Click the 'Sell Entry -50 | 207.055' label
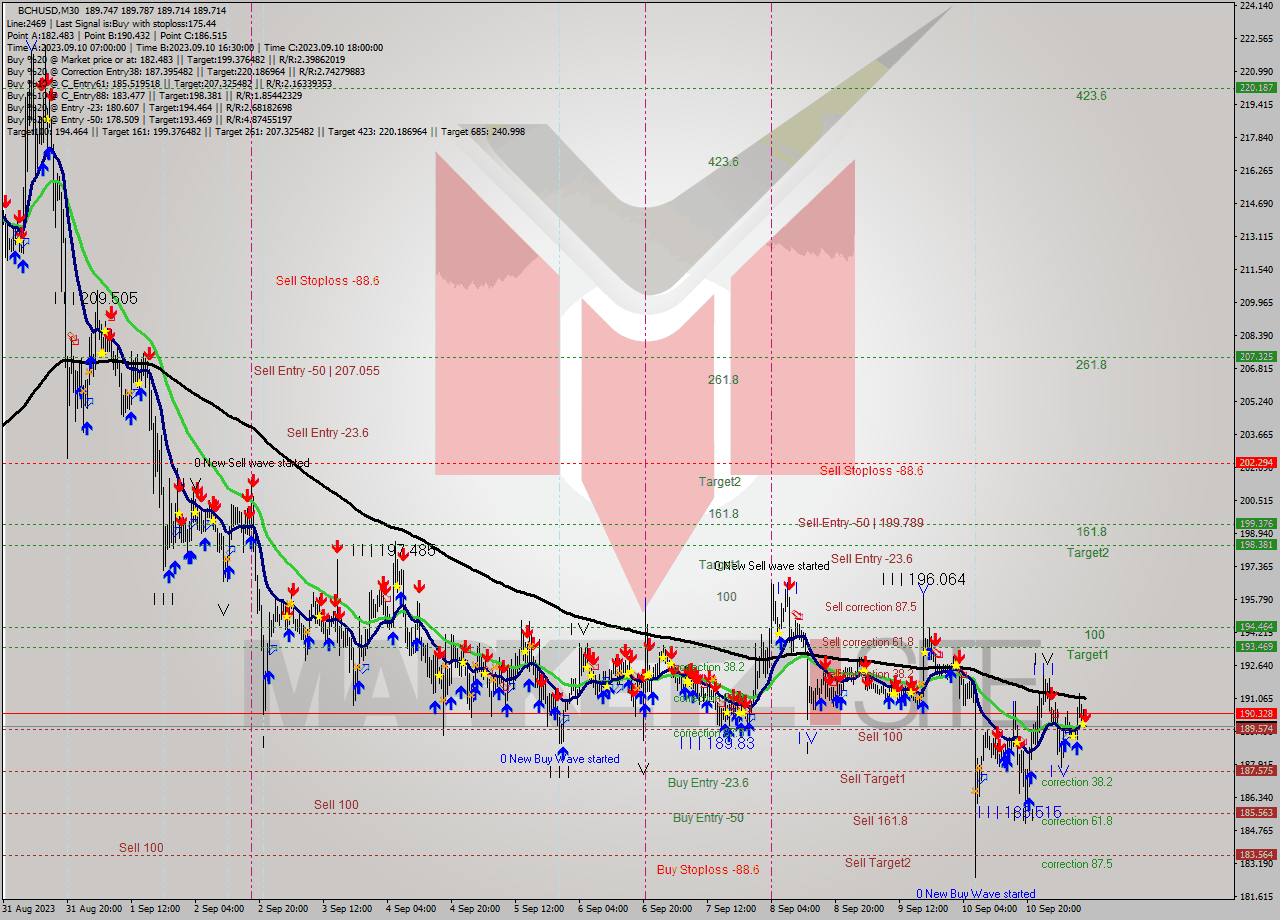The height and width of the screenshot is (920, 1280). 316,370
